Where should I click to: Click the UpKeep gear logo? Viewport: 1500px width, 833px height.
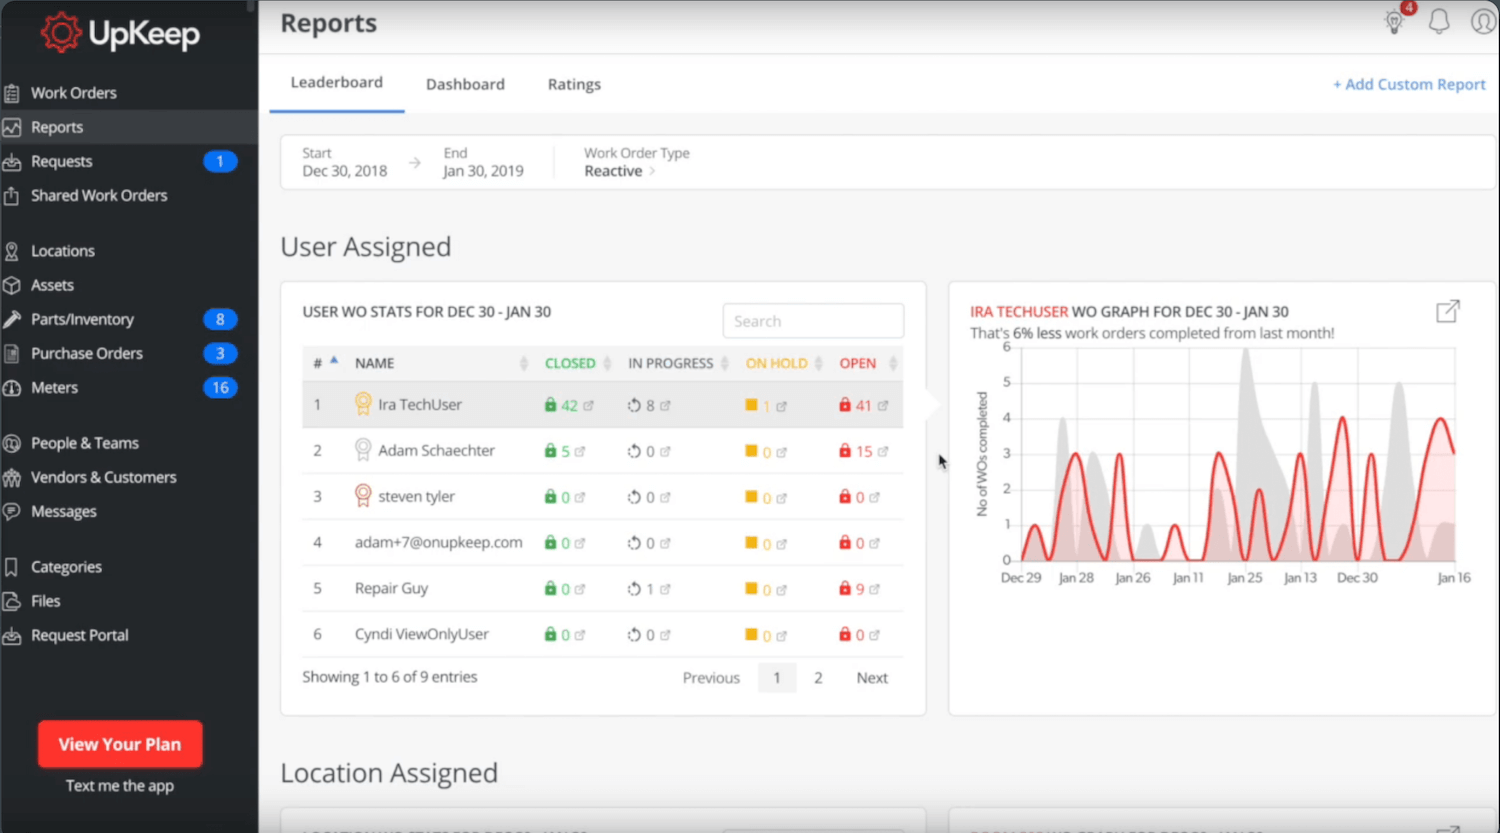coord(59,33)
